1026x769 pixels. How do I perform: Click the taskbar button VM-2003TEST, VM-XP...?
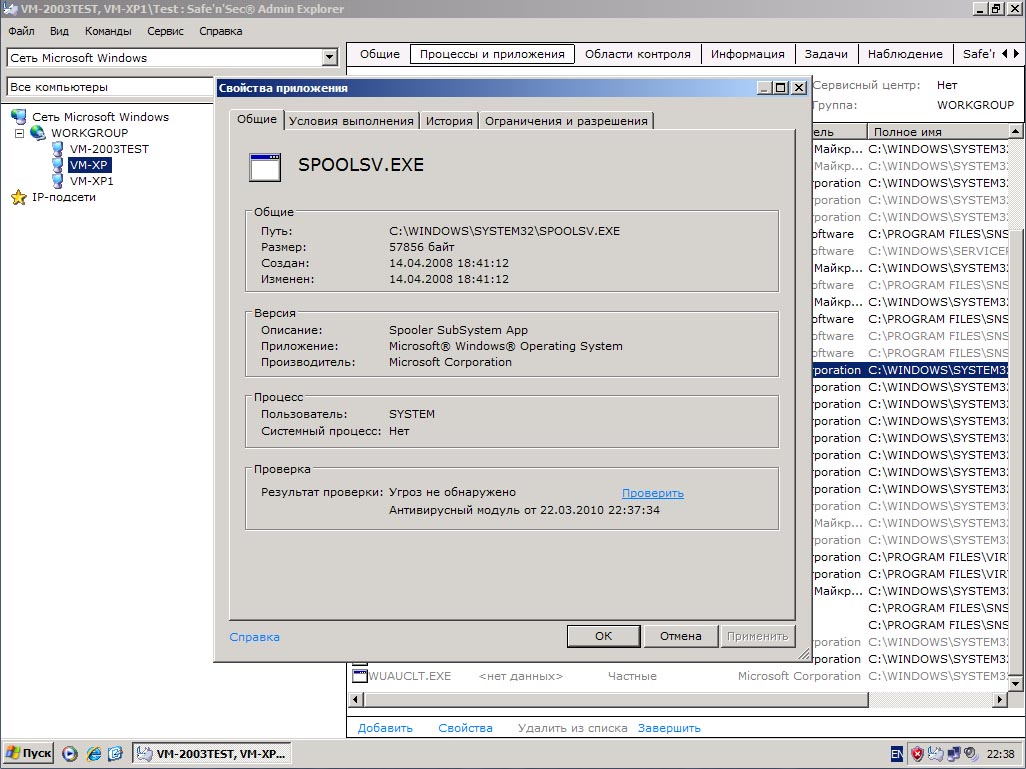pyautogui.click(x=212, y=753)
